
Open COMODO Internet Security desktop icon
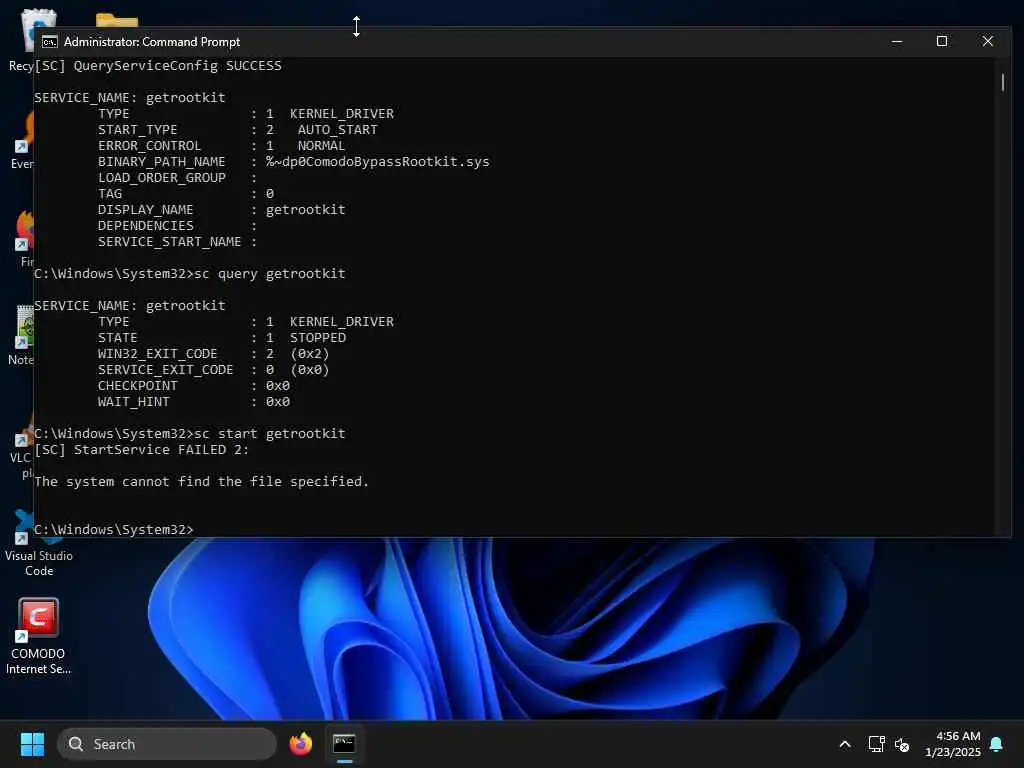point(39,636)
